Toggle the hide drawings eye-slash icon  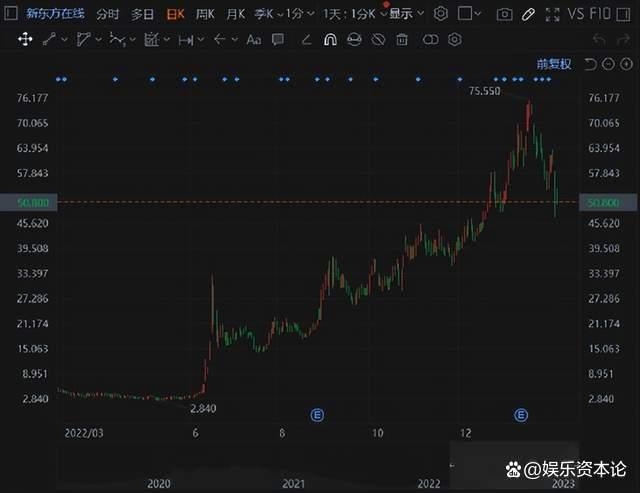point(377,40)
